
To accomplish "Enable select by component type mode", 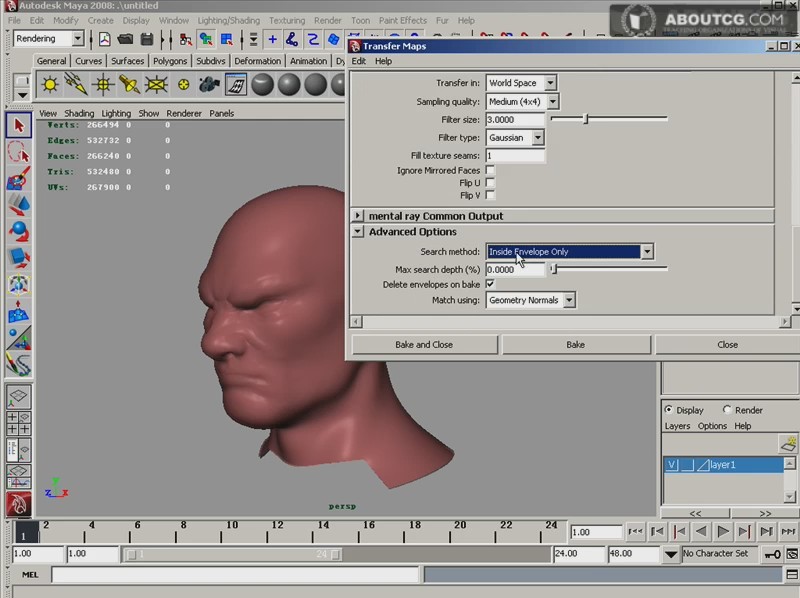I will click(x=227, y=39).
